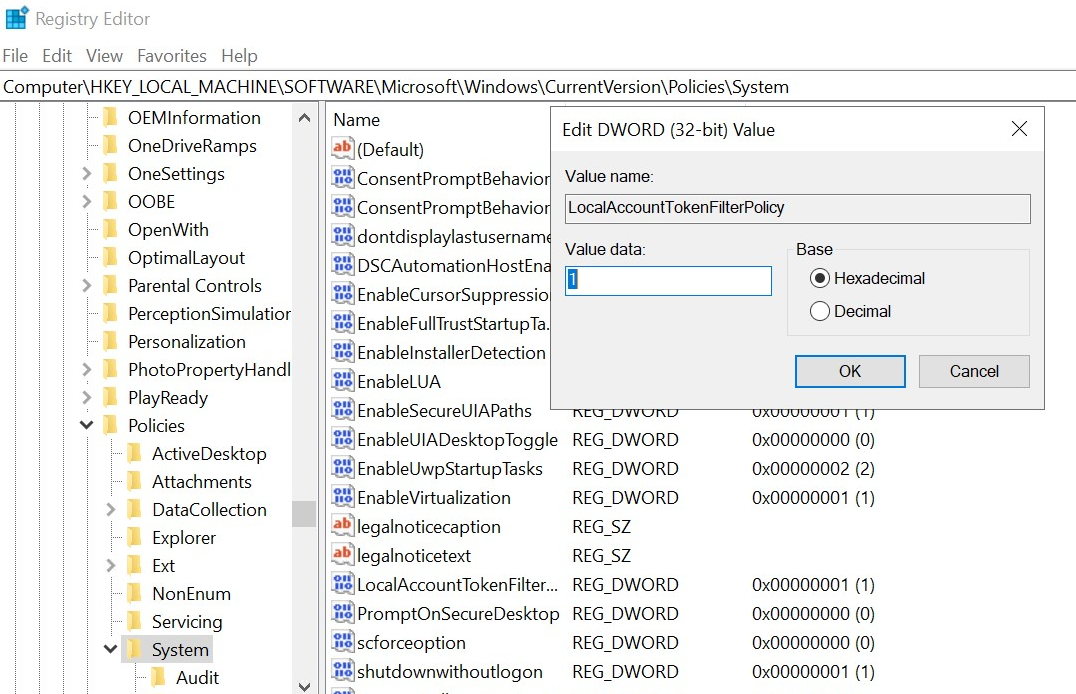Click the registry path address bar
Screen dimensions: 1076x694
[538, 87]
